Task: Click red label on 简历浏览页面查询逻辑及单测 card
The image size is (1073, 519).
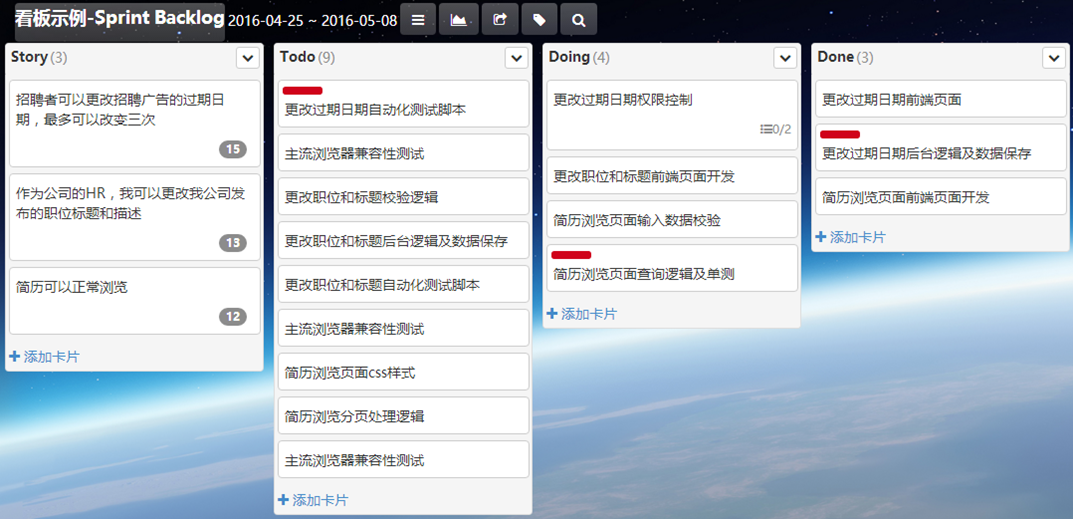Action: point(571,255)
